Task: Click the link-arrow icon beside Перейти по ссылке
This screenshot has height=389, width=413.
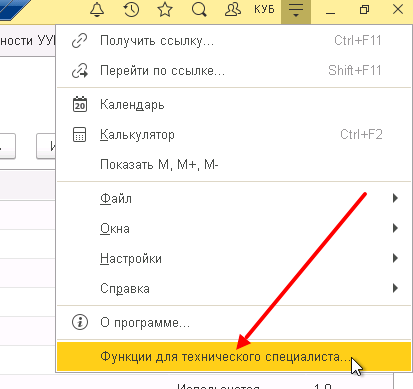Action: 80,71
